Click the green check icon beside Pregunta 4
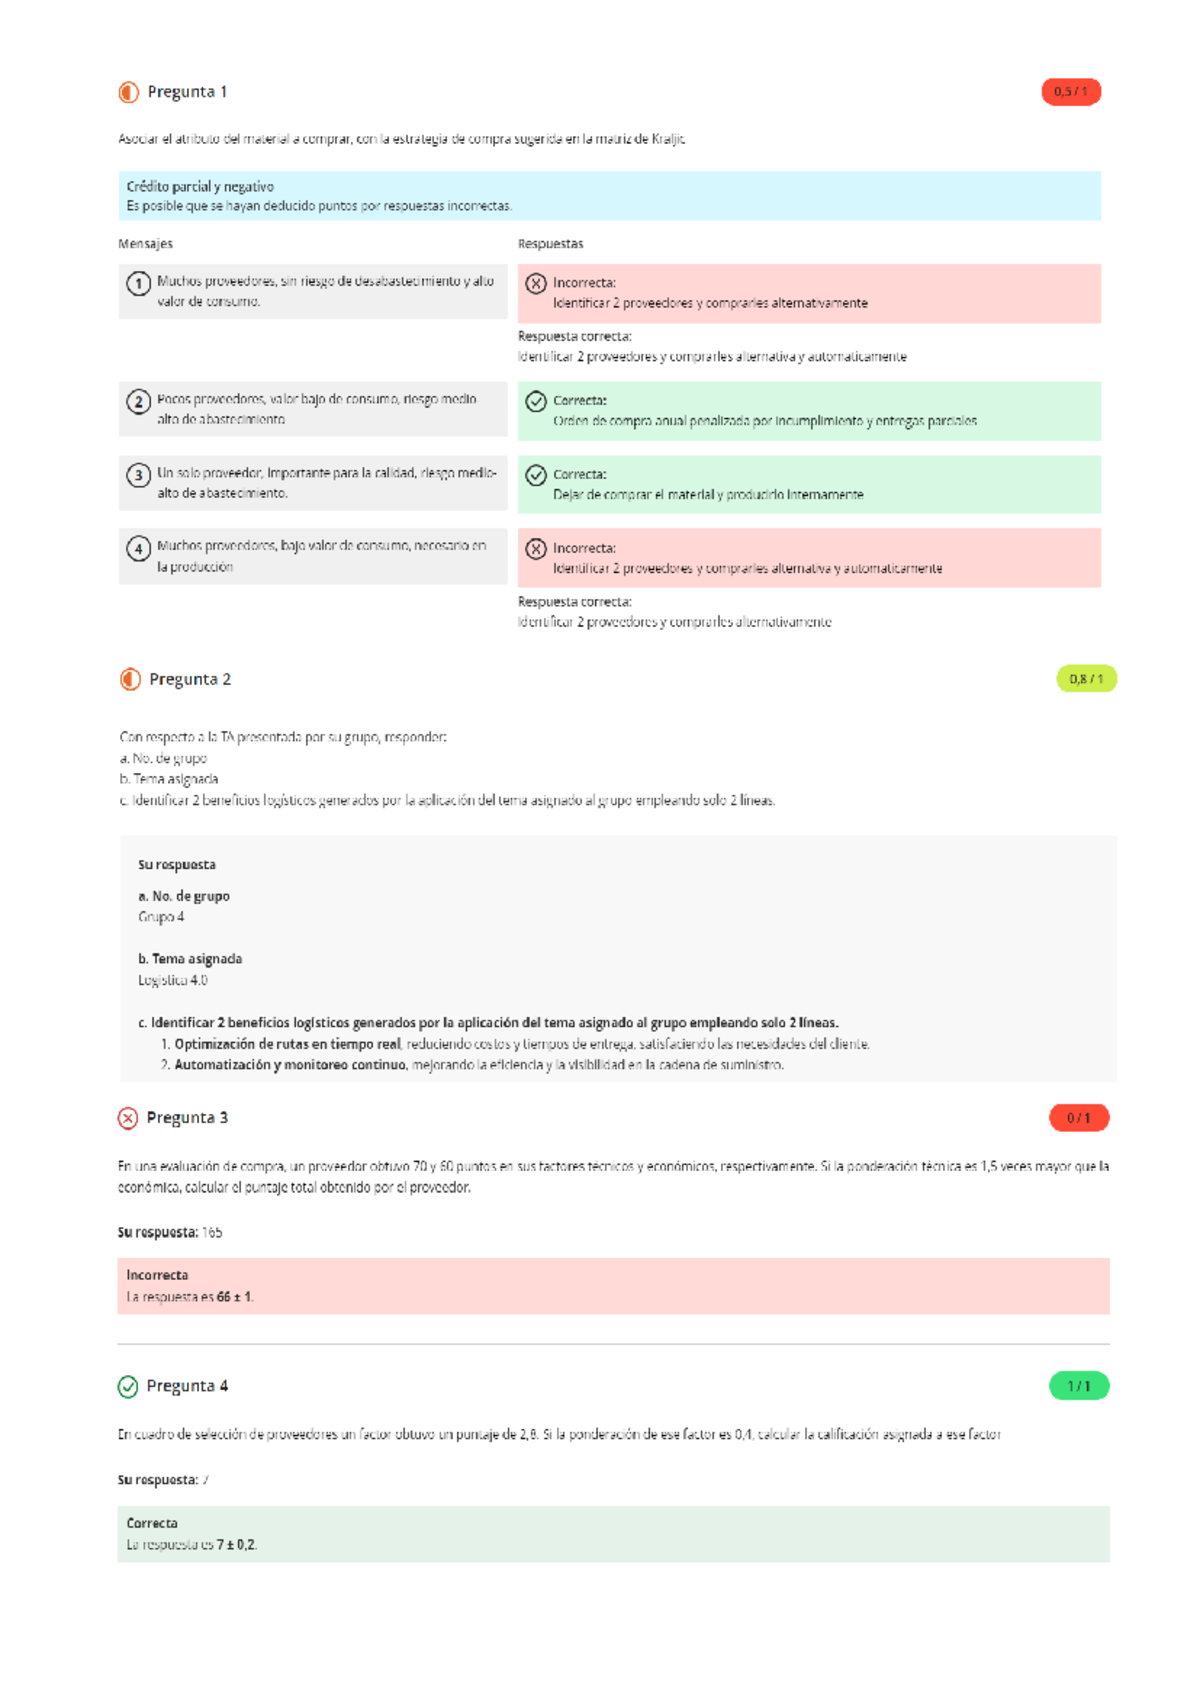 point(128,1386)
